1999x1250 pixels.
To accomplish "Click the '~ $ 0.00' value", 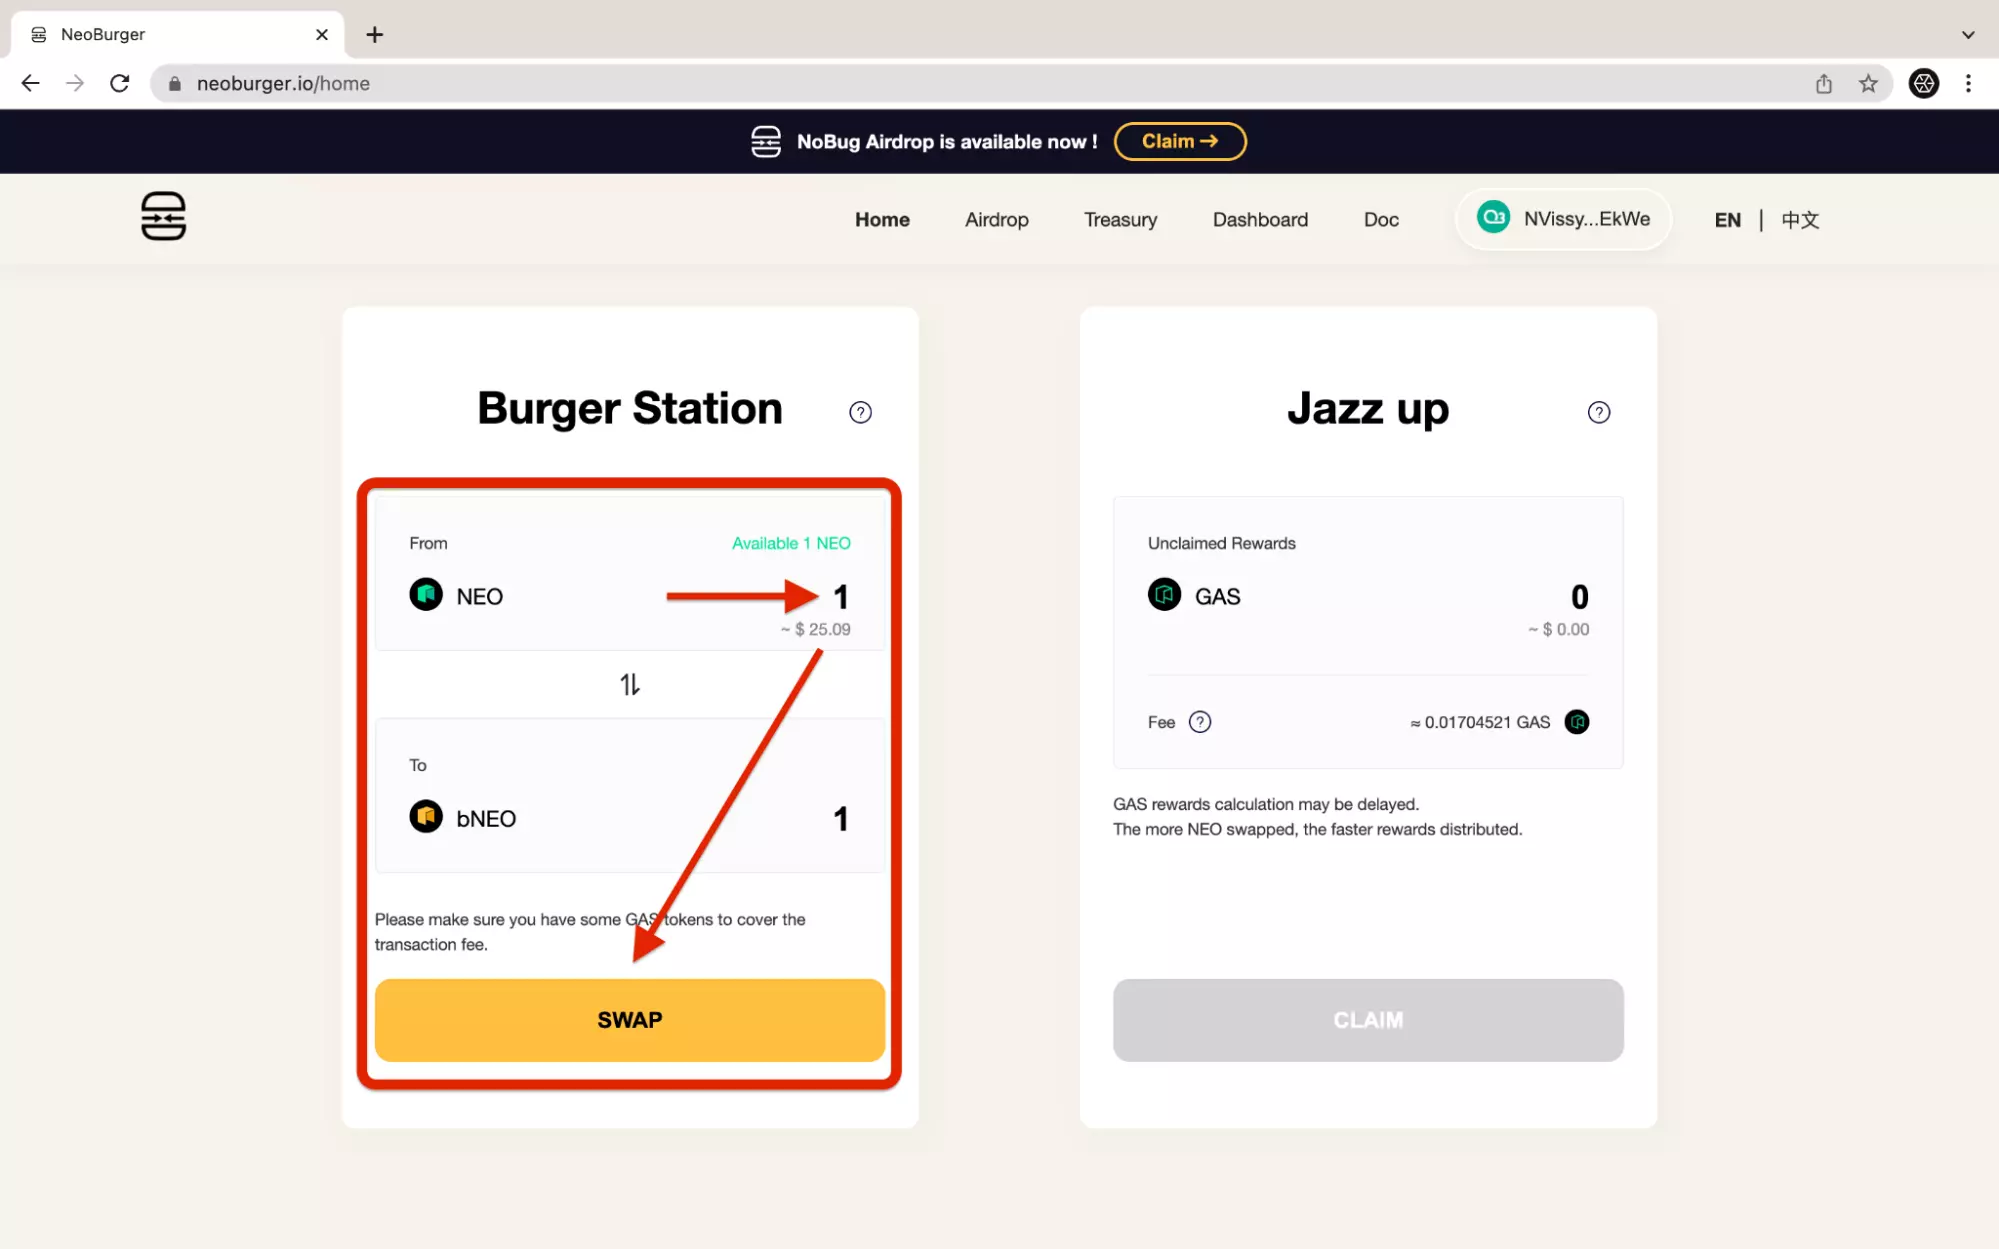I will pos(1558,629).
